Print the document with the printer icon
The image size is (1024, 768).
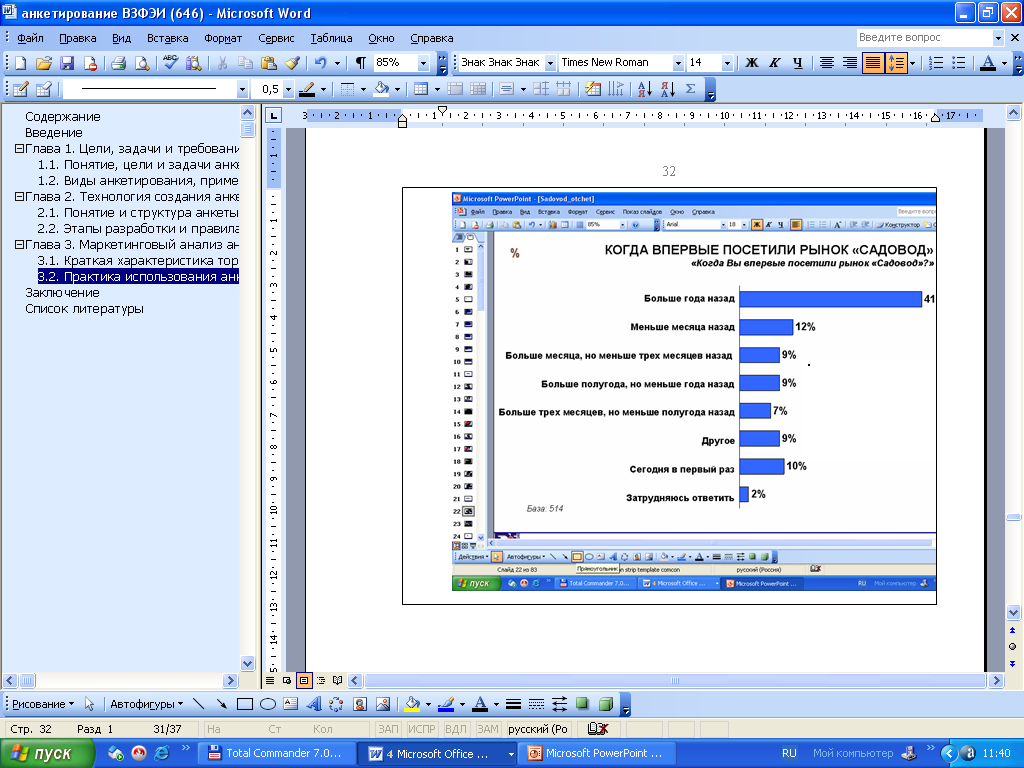coord(118,63)
